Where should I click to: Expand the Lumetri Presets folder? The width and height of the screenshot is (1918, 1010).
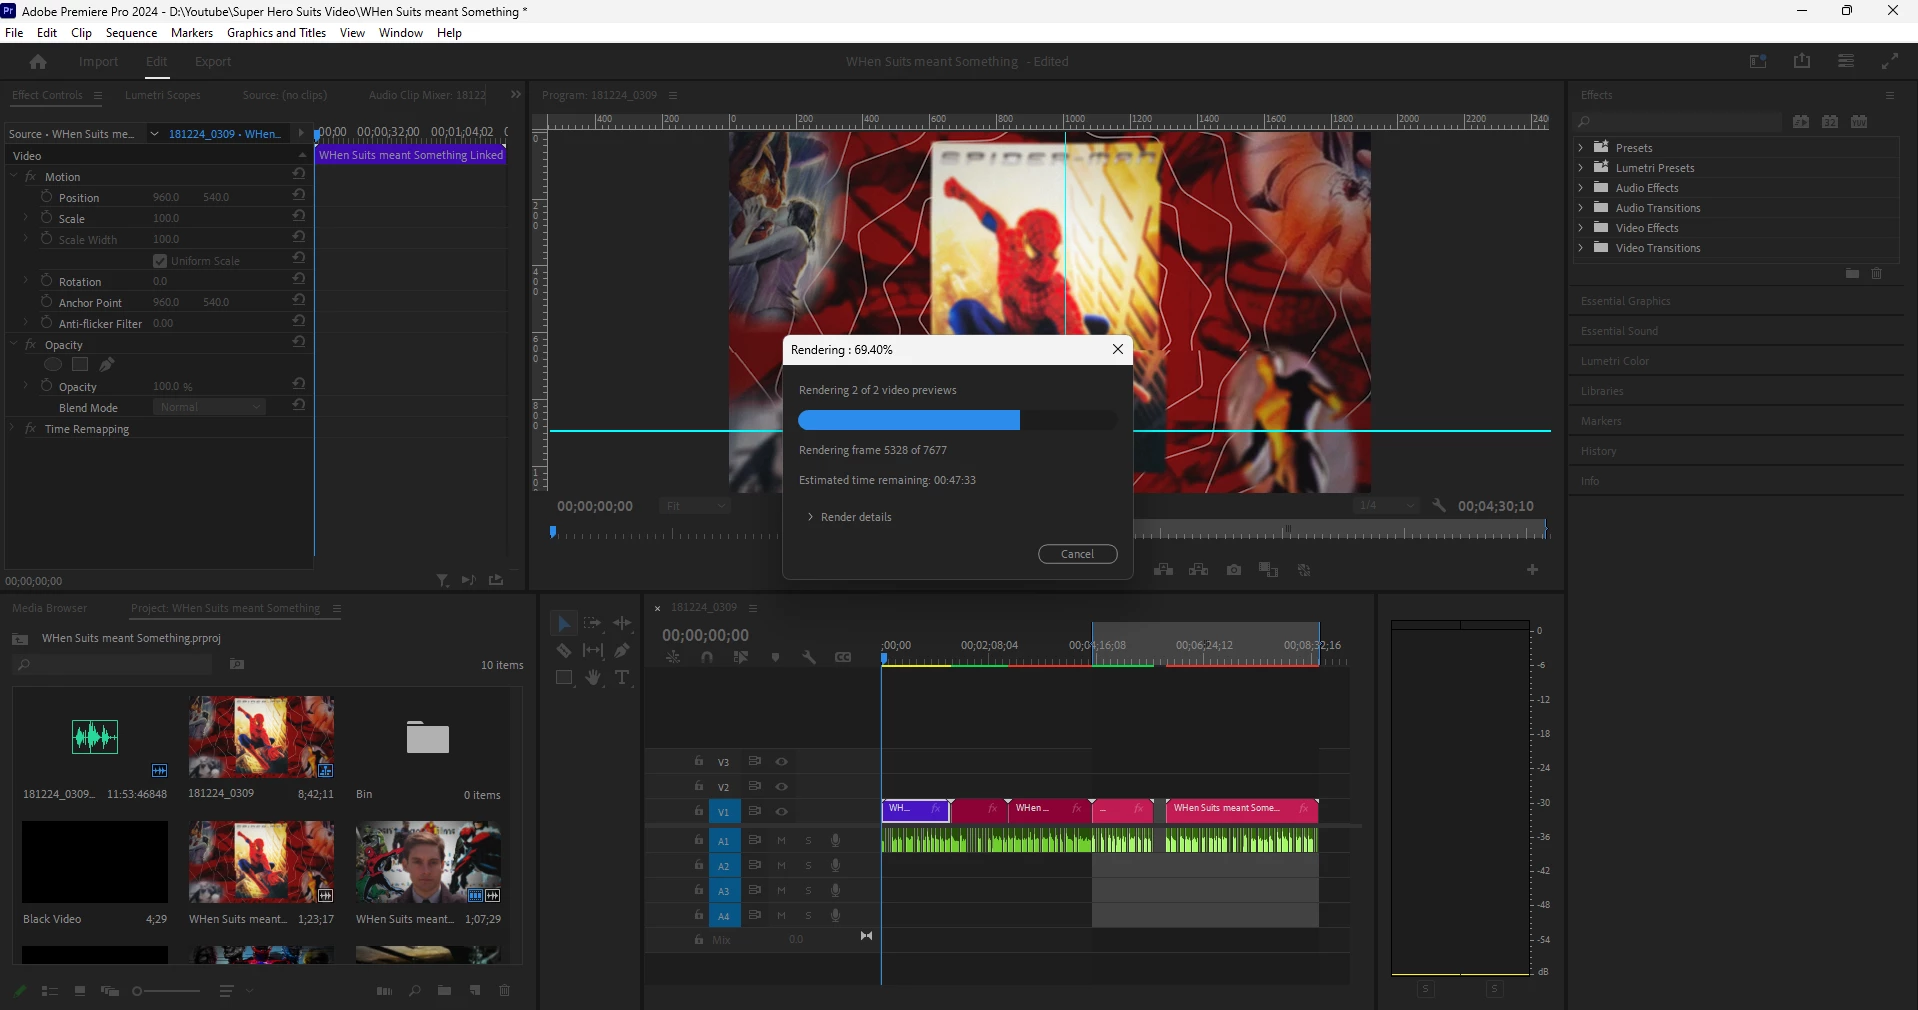click(1581, 167)
